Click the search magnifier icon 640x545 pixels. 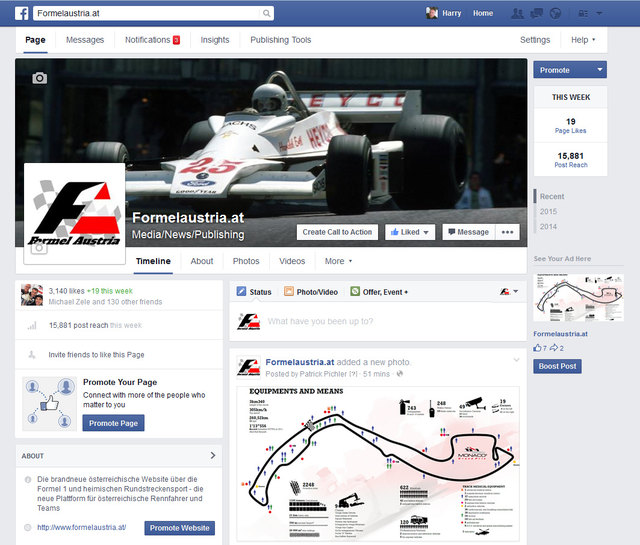pyautogui.click(x=267, y=14)
